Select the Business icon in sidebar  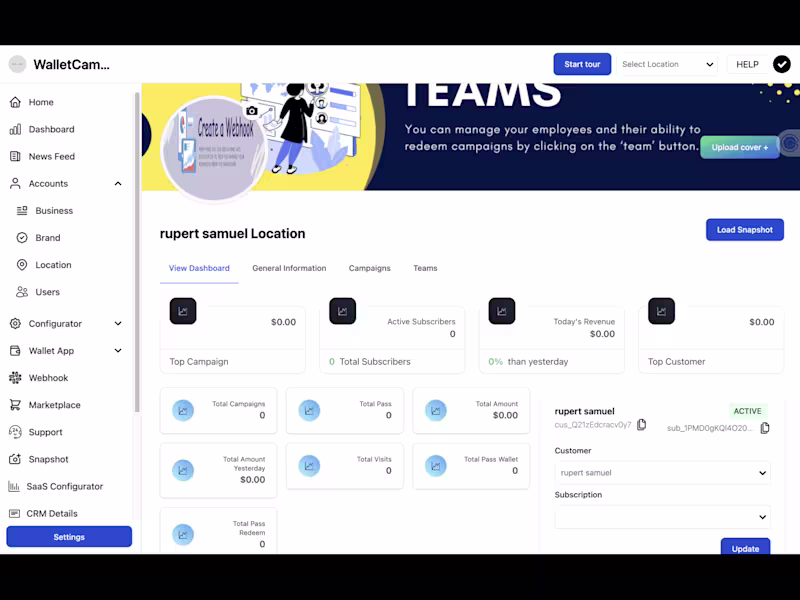[x=22, y=210]
